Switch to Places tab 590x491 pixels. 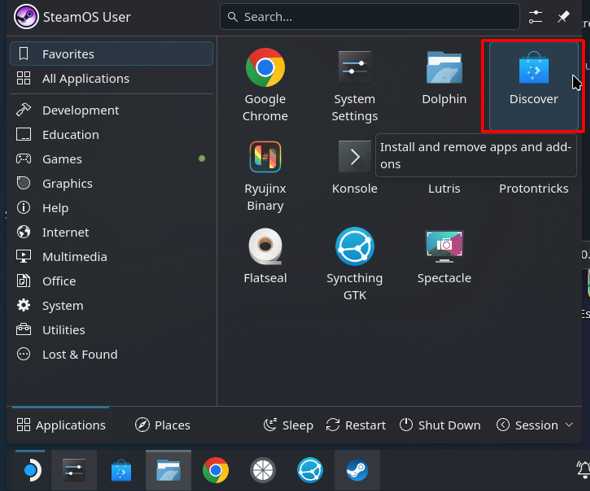163,425
